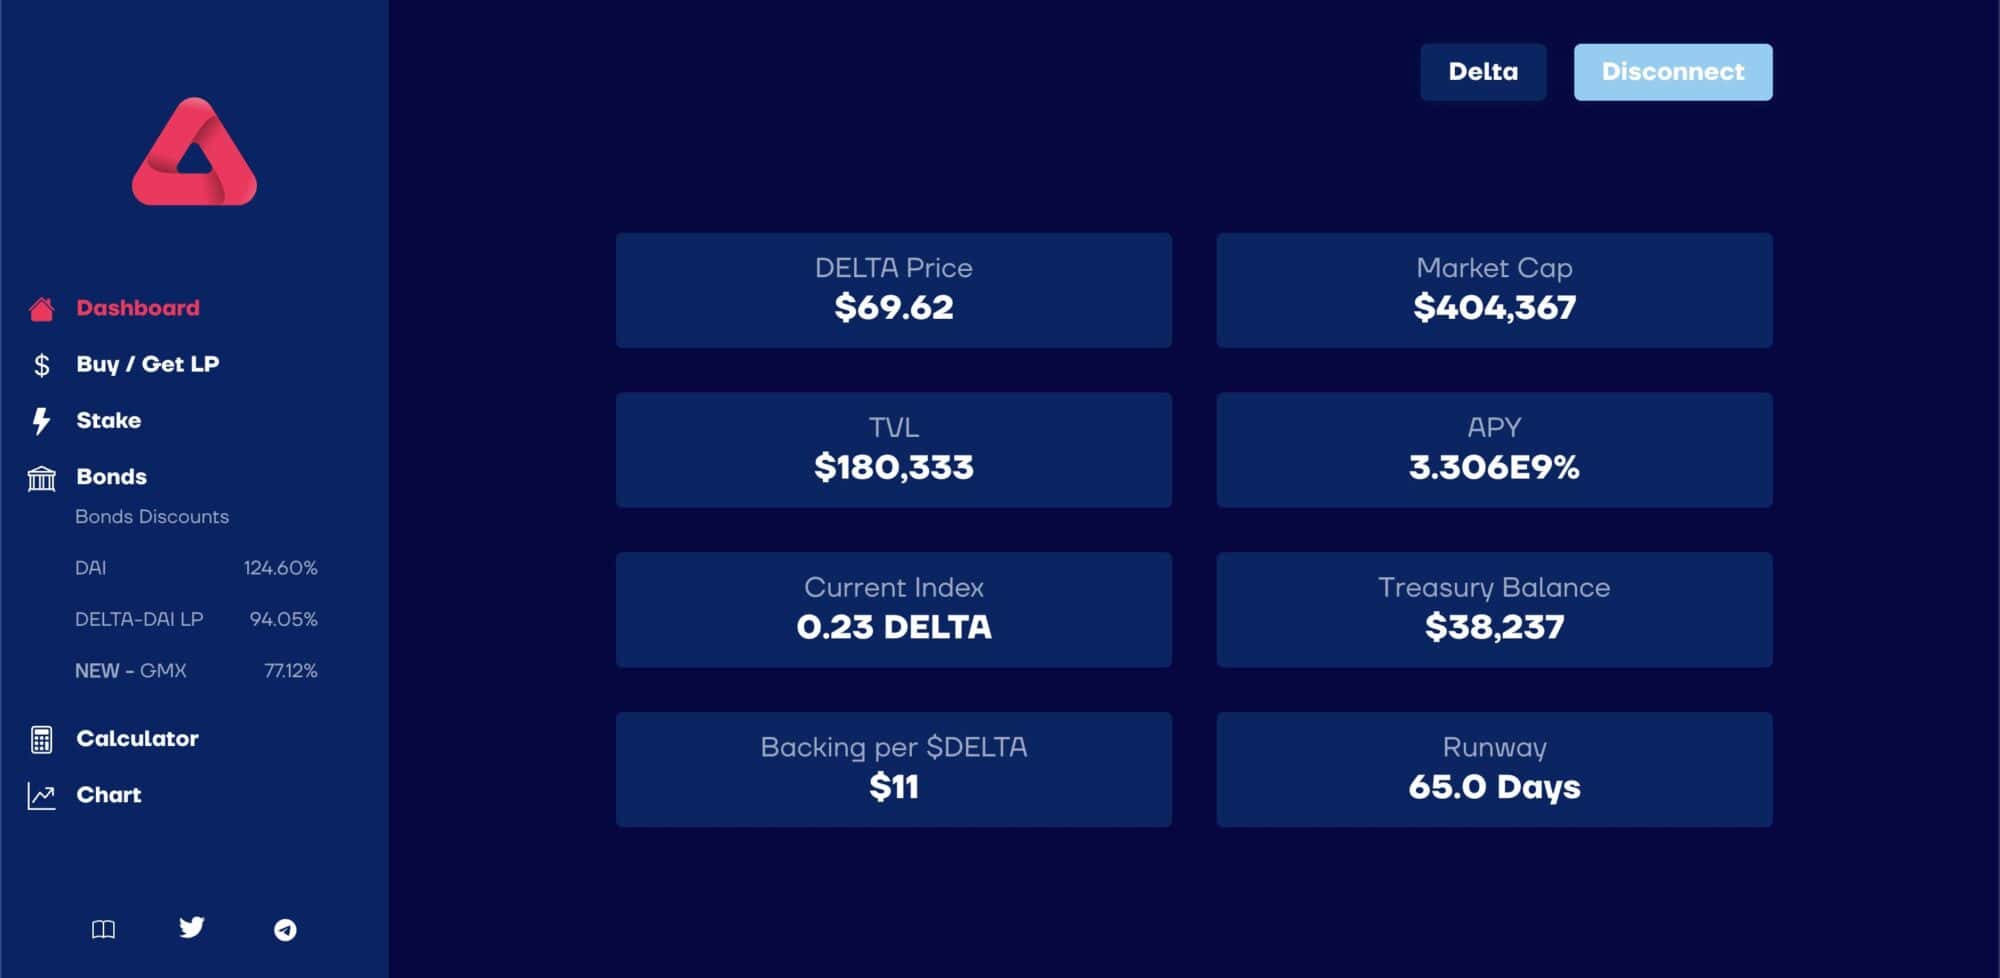Click the red triangle Delta logo

(x=194, y=152)
